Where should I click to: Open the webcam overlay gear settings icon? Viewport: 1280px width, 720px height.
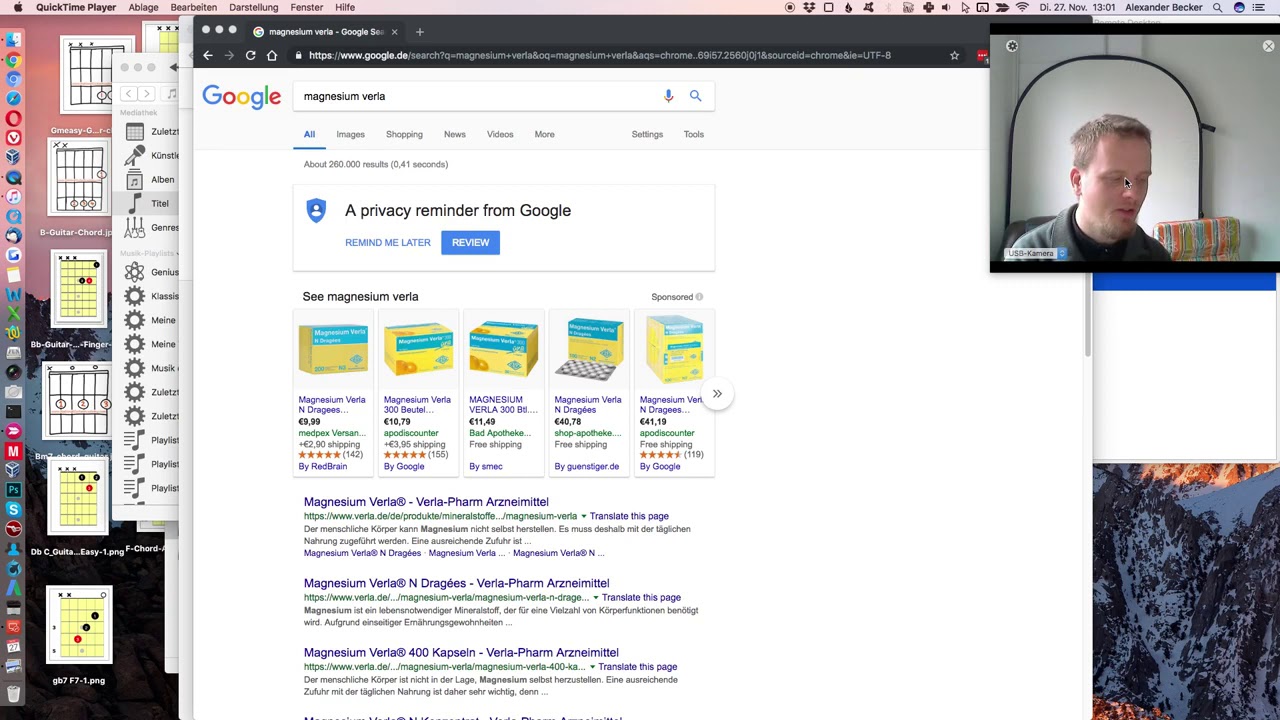coord(1012,46)
